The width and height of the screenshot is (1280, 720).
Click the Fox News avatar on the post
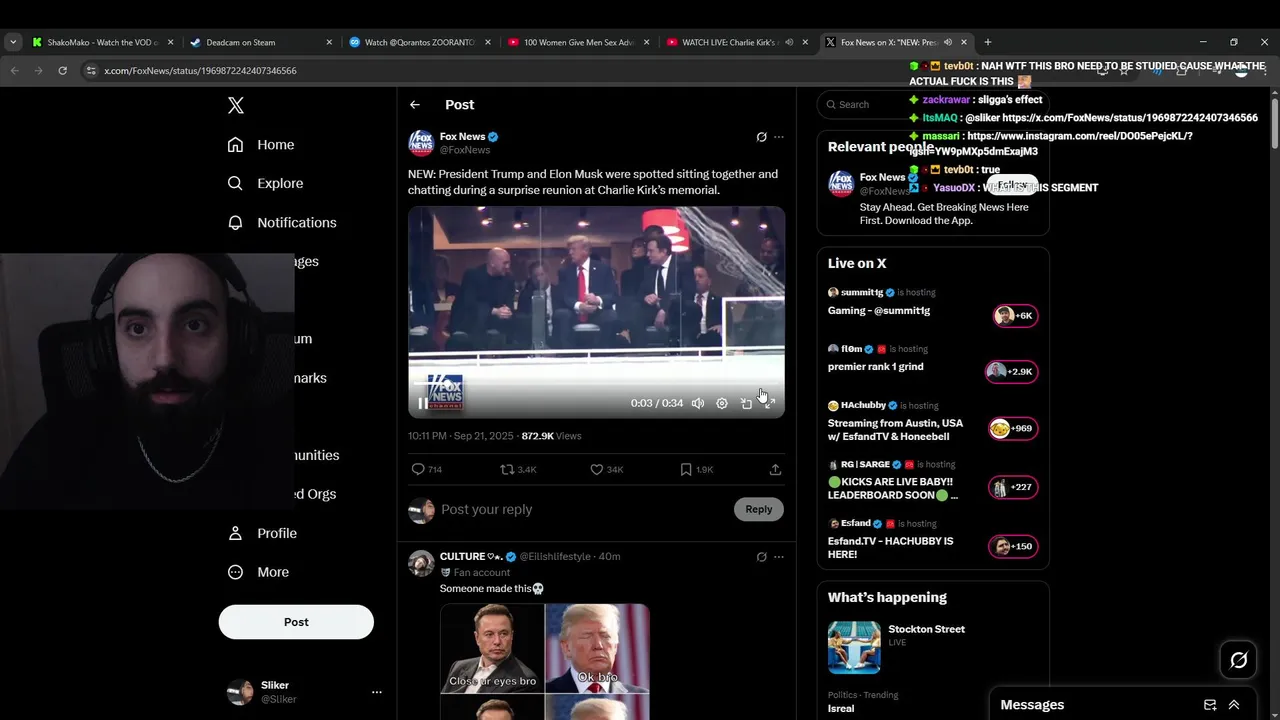[421, 143]
